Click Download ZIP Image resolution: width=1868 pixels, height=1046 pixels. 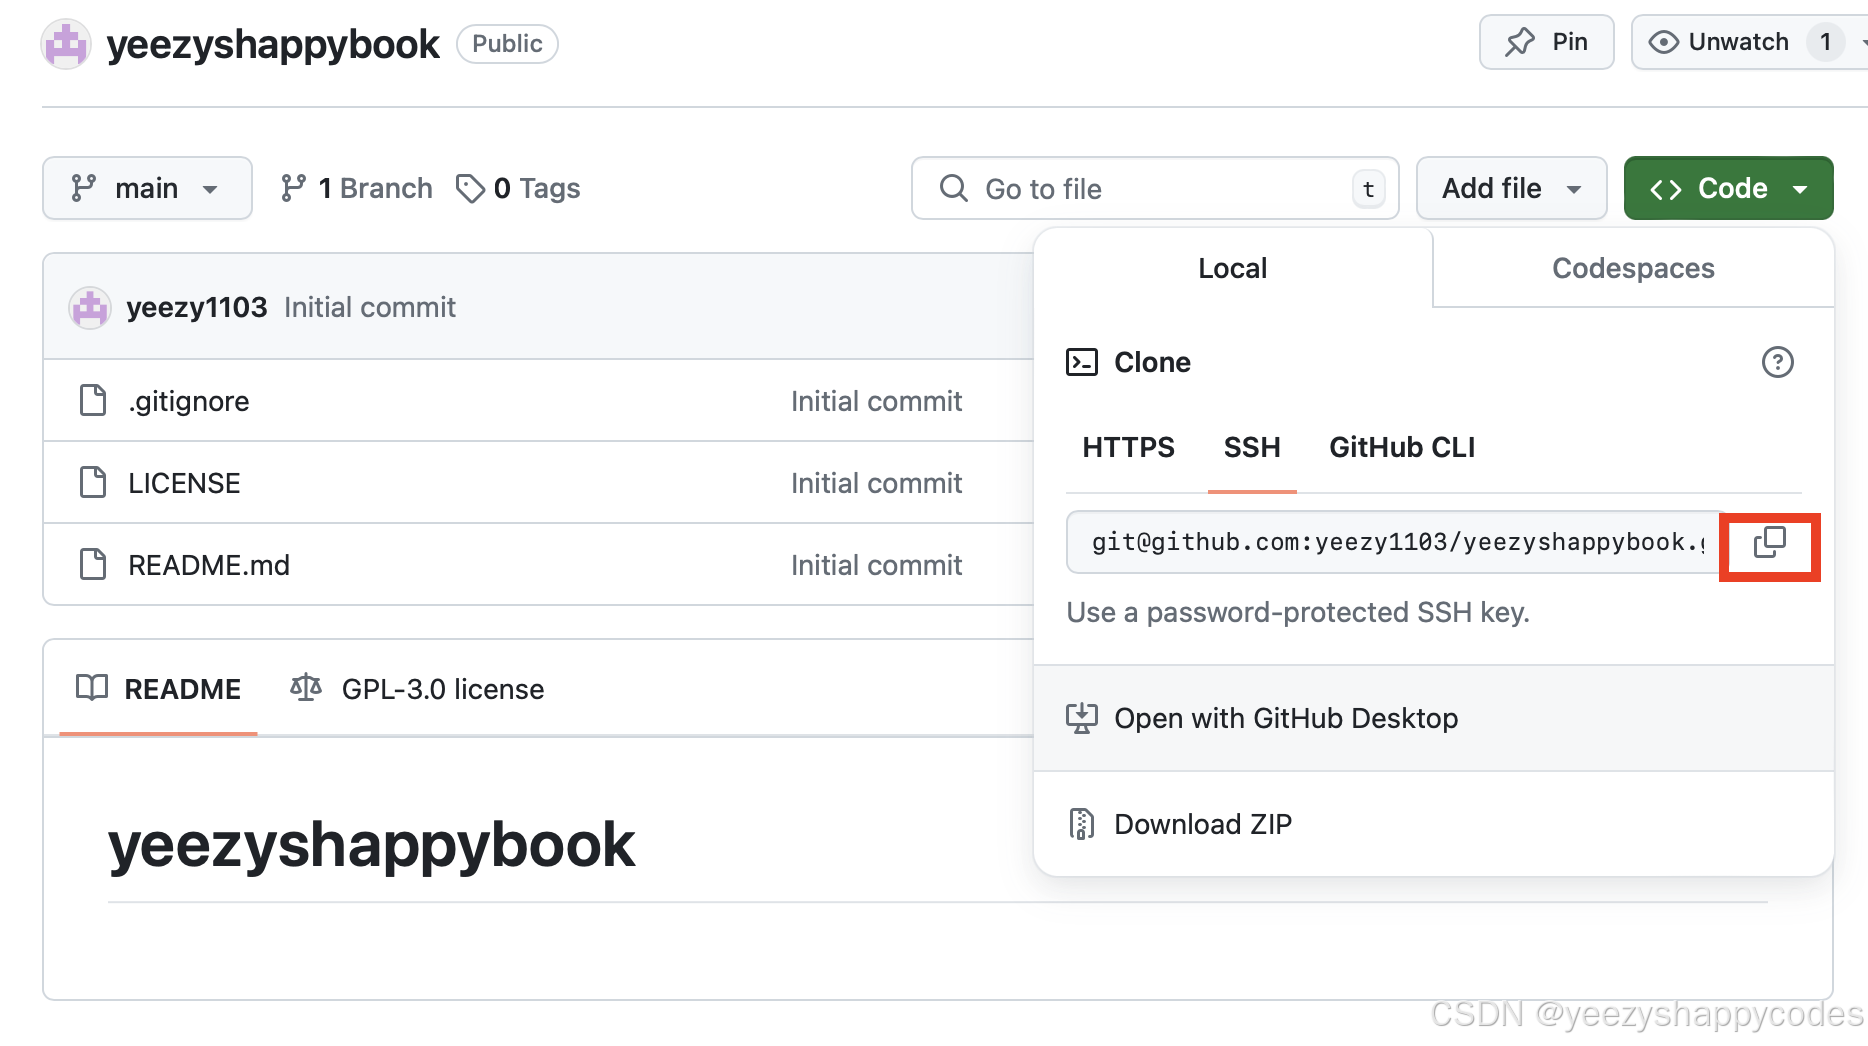(1434, 824)
